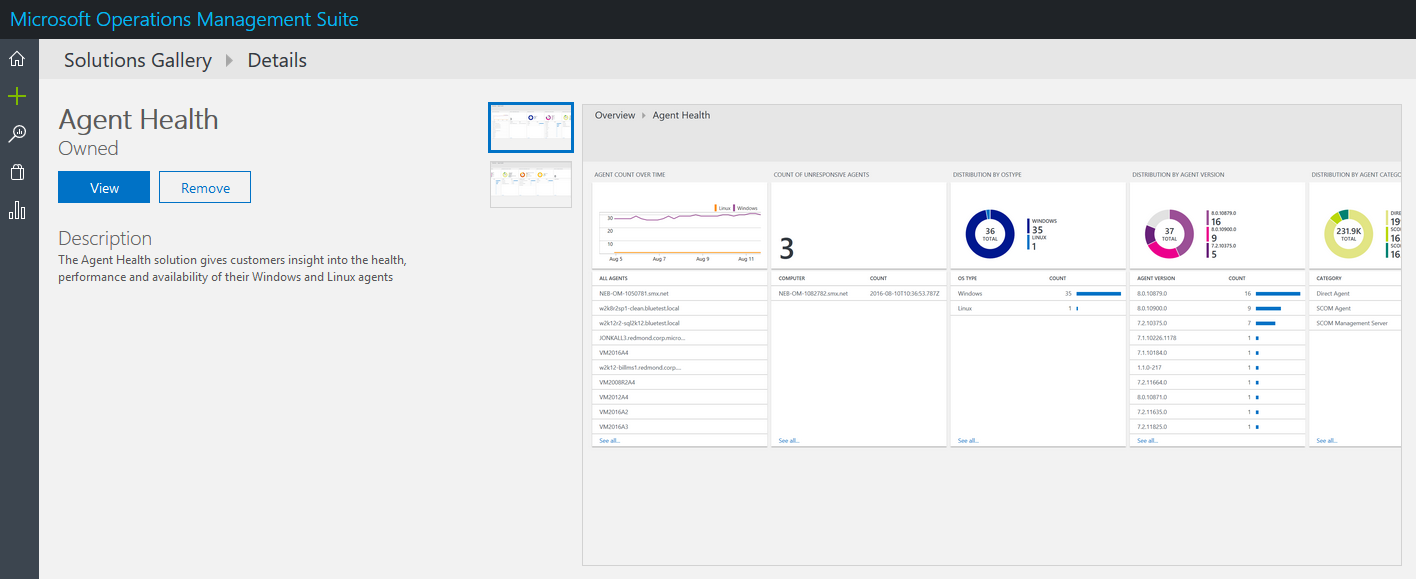Click the Details breadcrumb label
This screenshot has width=1416, height=579.
(277, 60)
